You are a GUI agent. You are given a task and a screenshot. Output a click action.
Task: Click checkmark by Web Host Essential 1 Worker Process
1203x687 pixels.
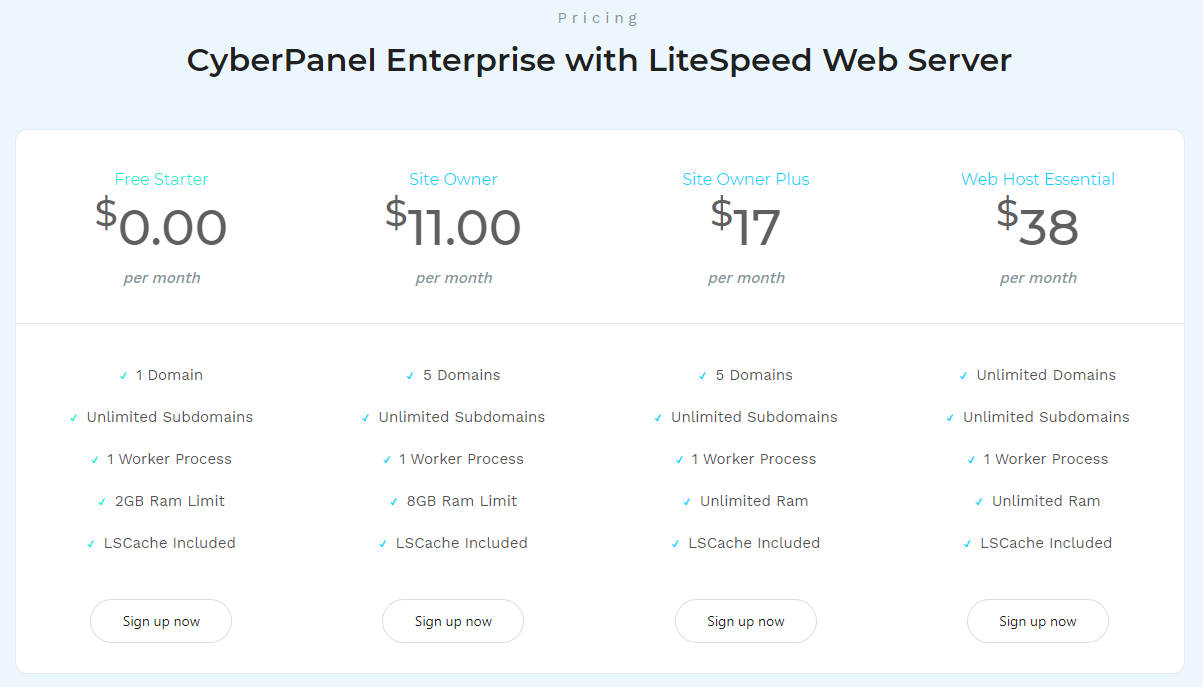pos(971,460)
